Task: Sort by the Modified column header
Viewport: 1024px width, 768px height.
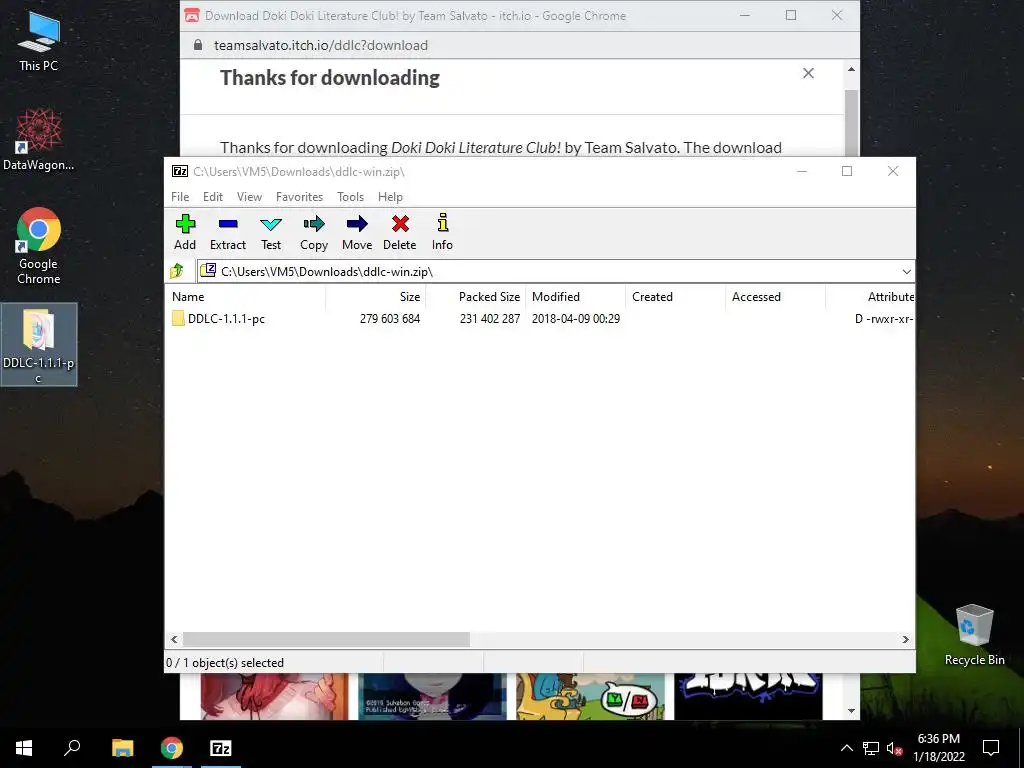Action: (x=575, y=296)
